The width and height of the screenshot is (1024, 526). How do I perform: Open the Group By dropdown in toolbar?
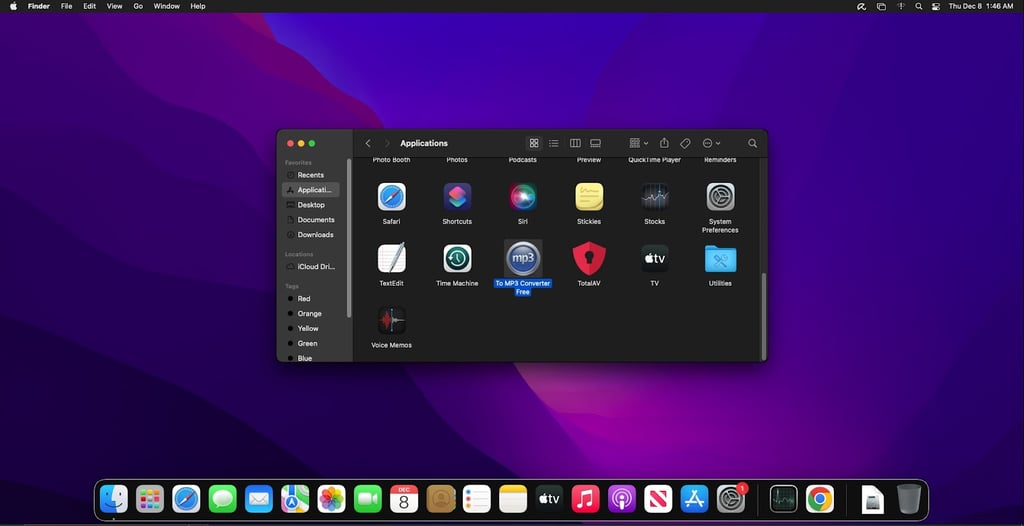pos(638,143)
